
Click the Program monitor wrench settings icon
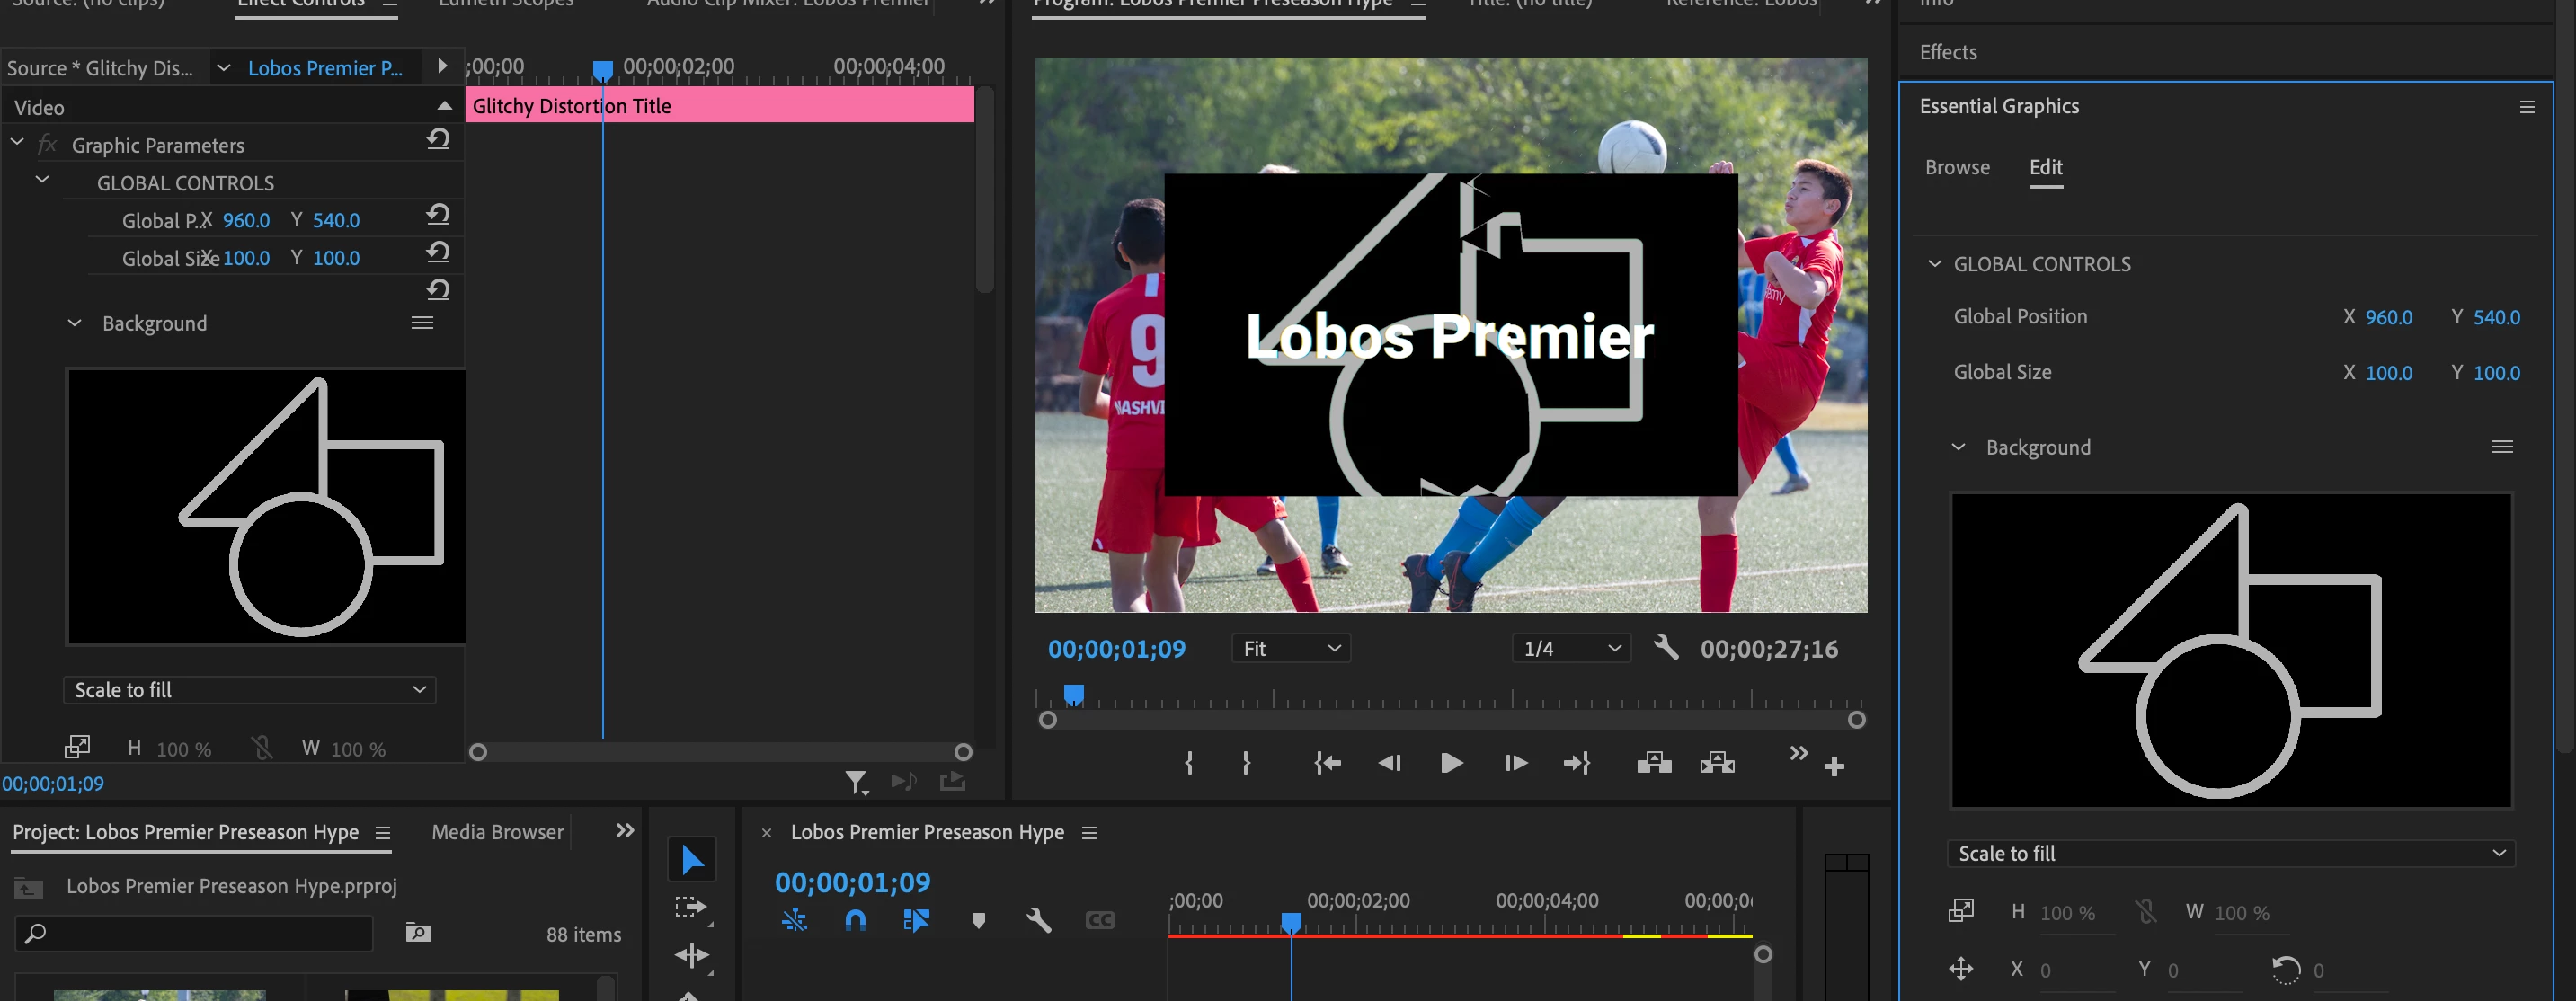tap(1666, 648)
